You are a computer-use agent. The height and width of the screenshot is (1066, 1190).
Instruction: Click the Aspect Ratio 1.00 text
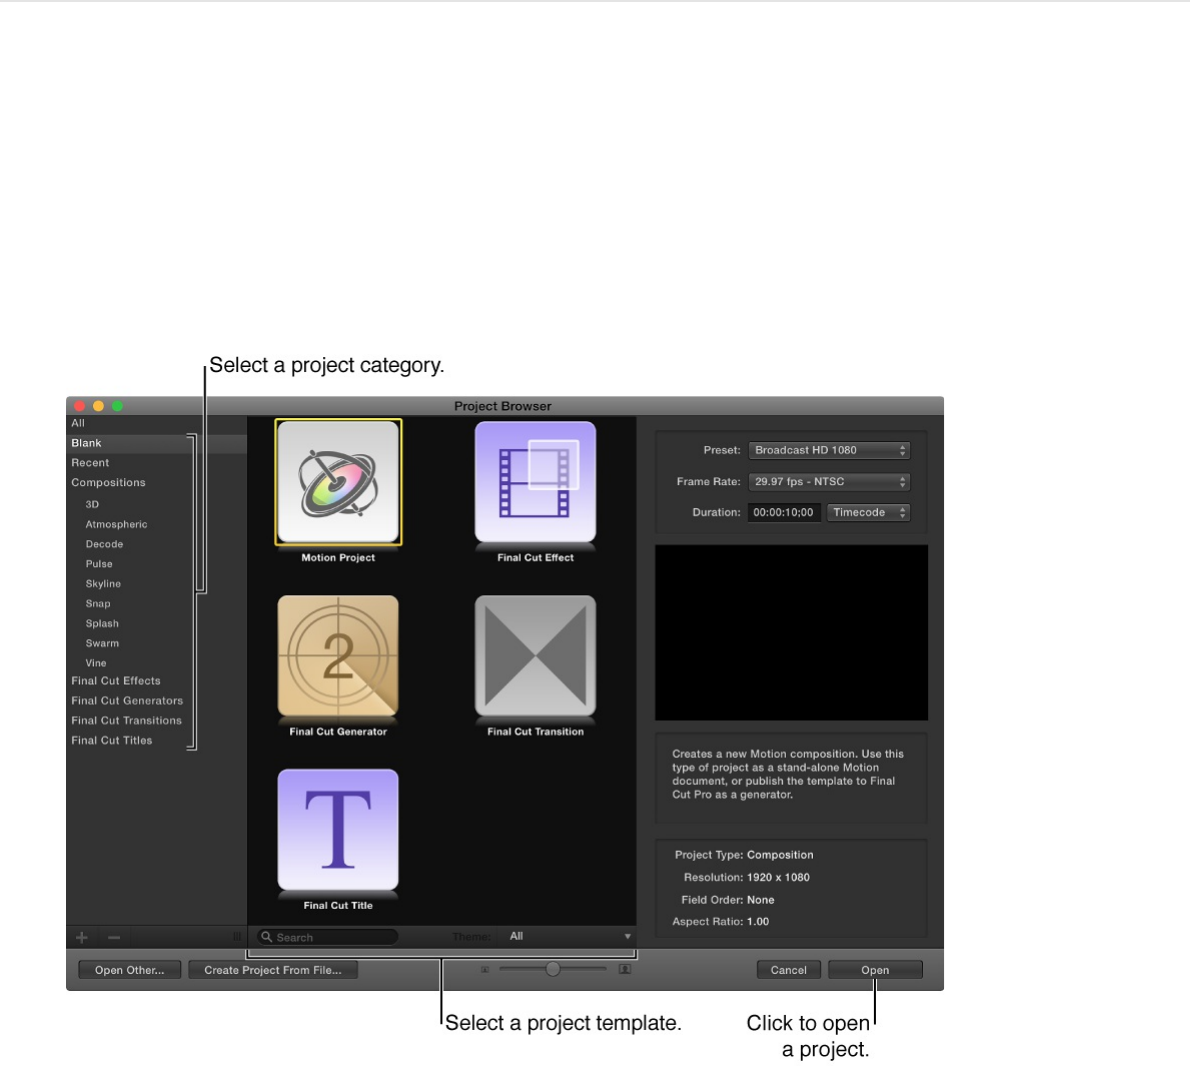tap(720, 922)
